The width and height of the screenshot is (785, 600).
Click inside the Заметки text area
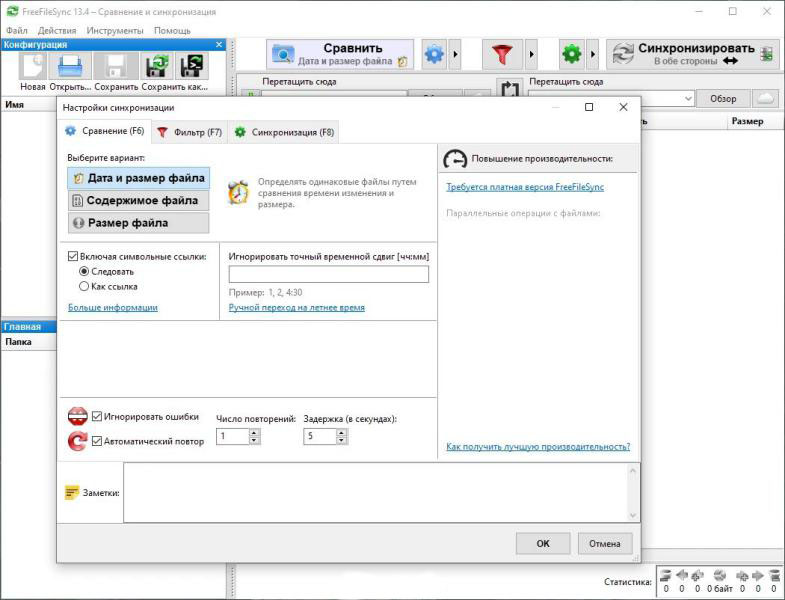pos(375,492)
